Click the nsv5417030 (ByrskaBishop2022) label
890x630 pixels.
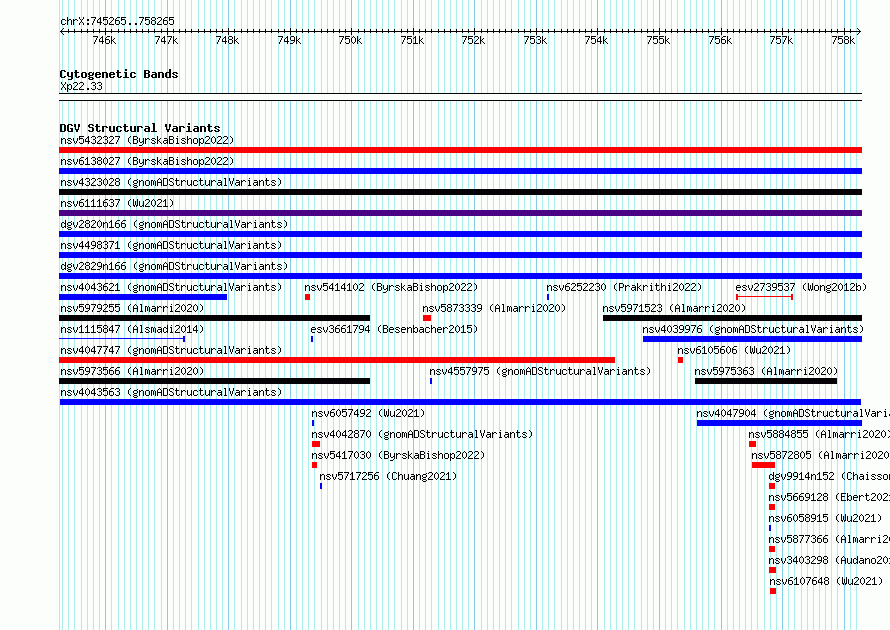tap(398, 455)
